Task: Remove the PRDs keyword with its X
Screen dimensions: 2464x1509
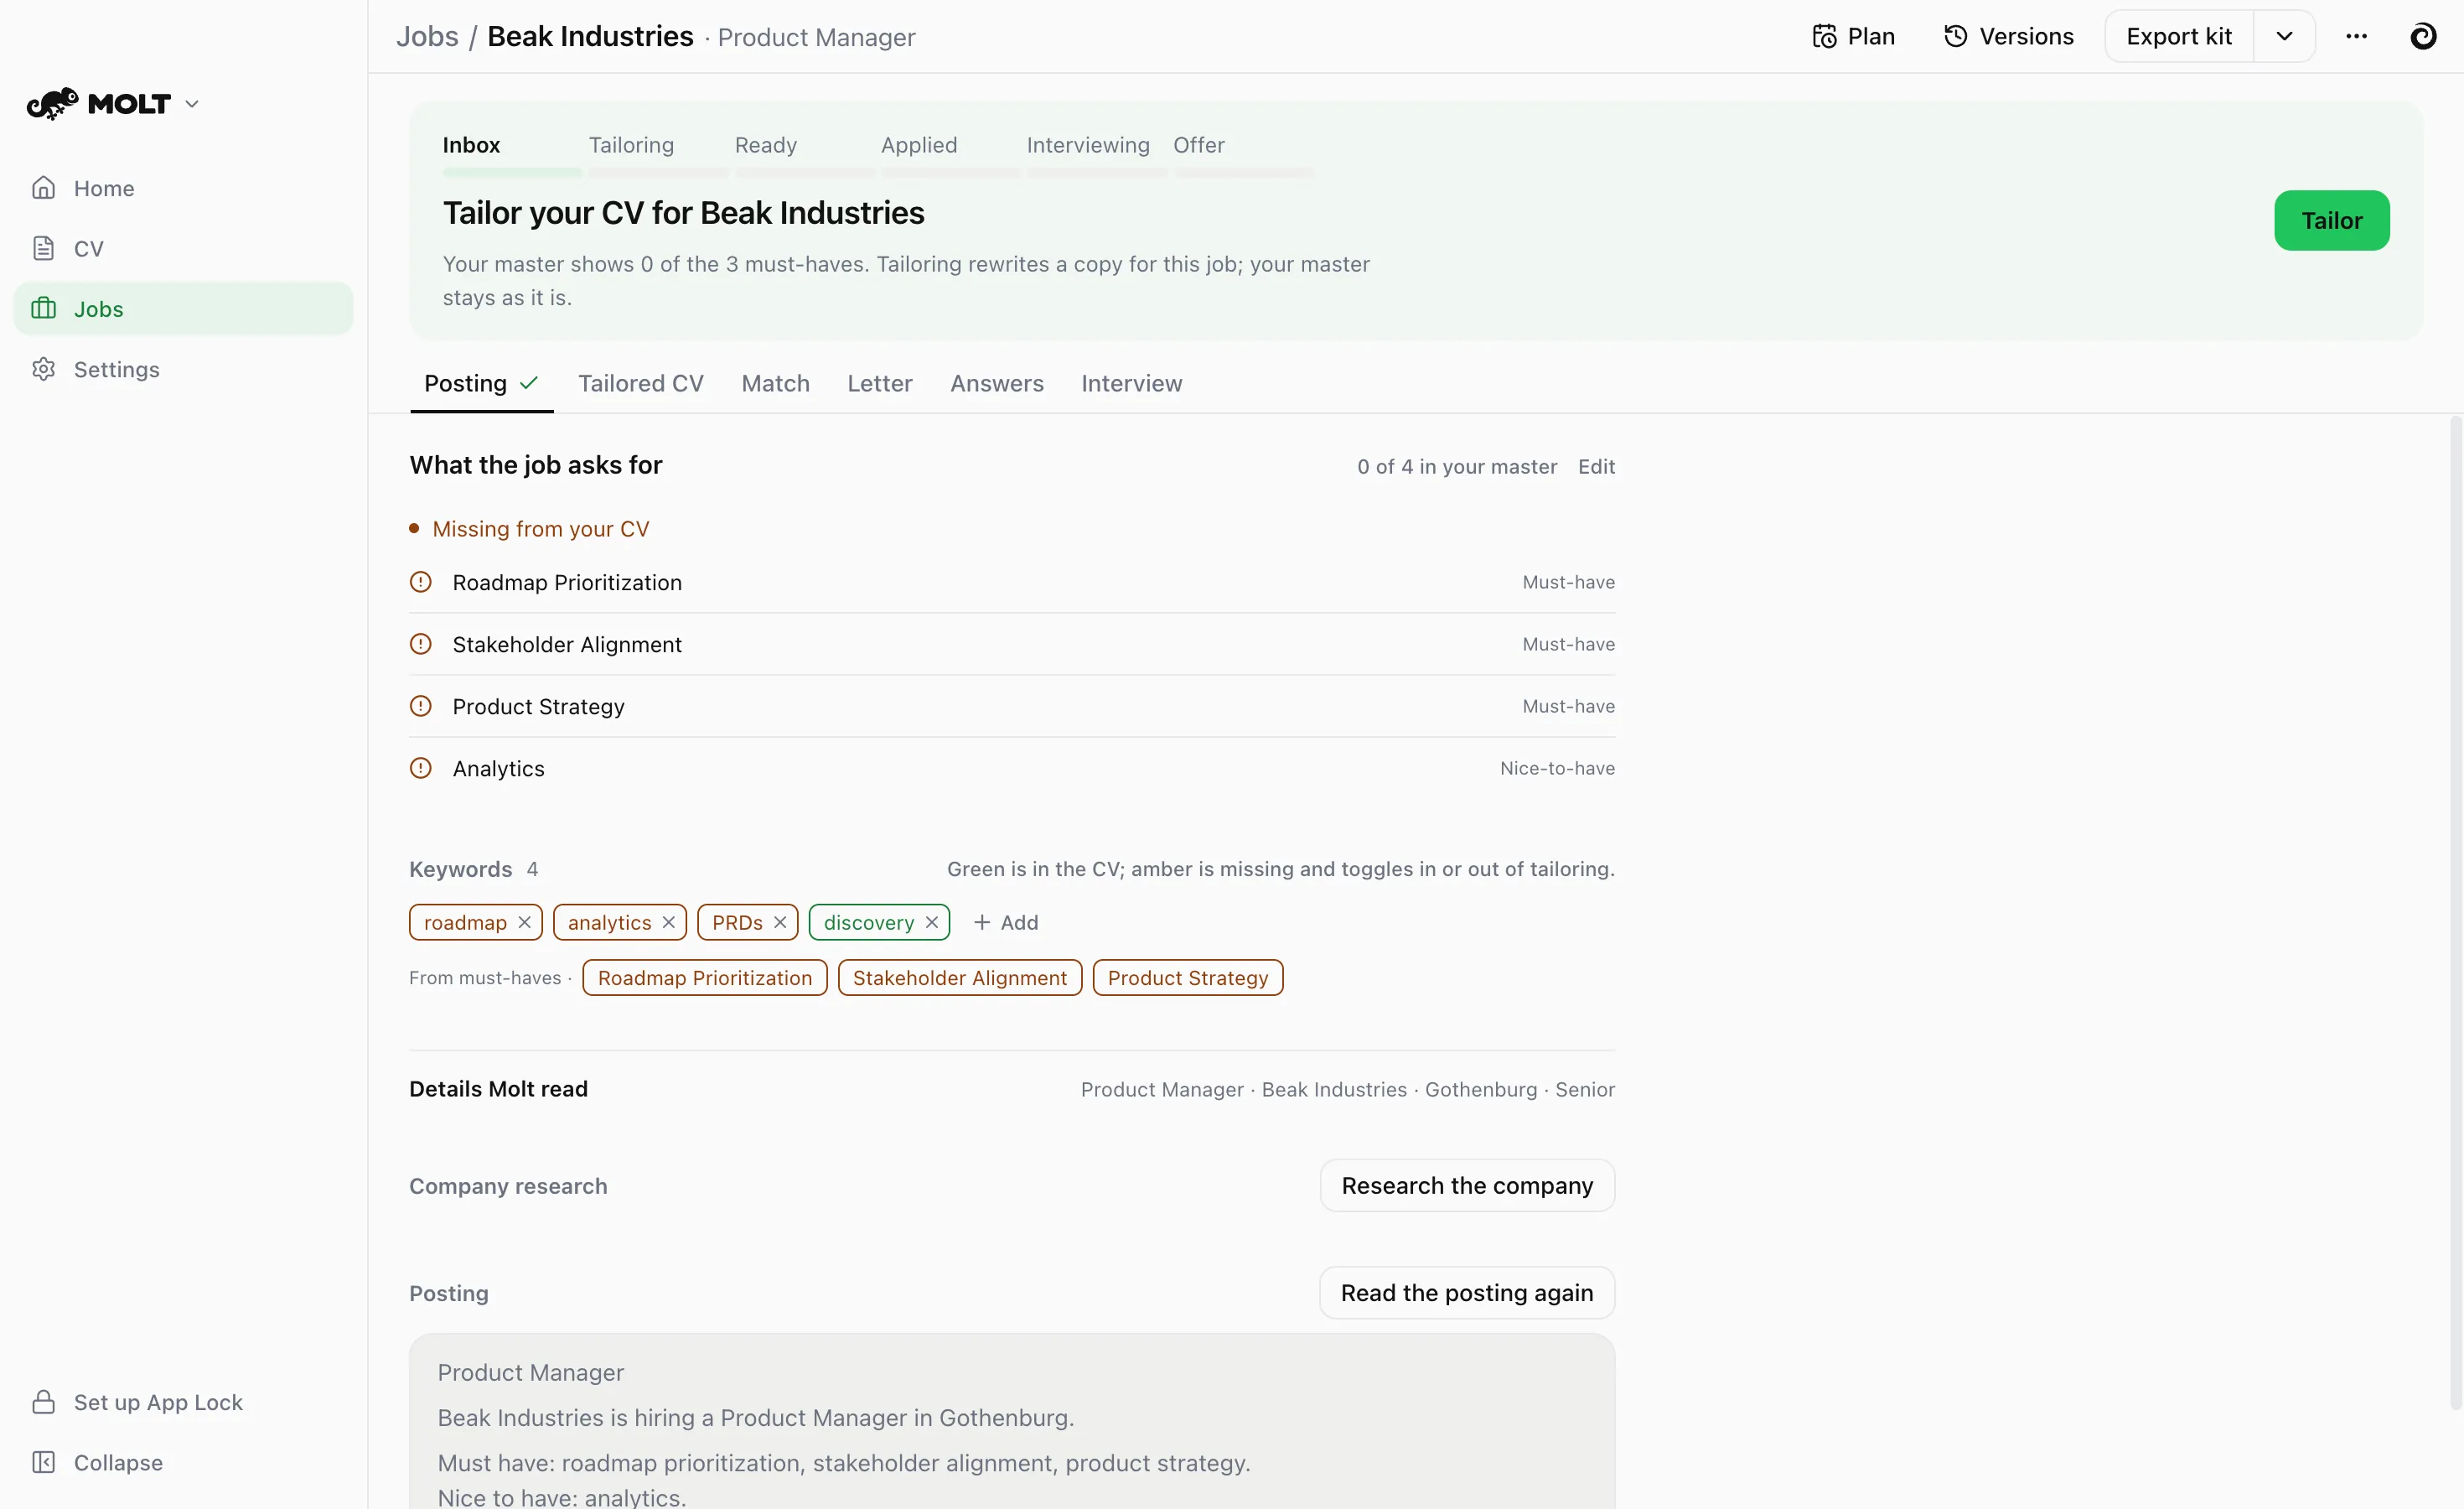Action: point(780,922)
